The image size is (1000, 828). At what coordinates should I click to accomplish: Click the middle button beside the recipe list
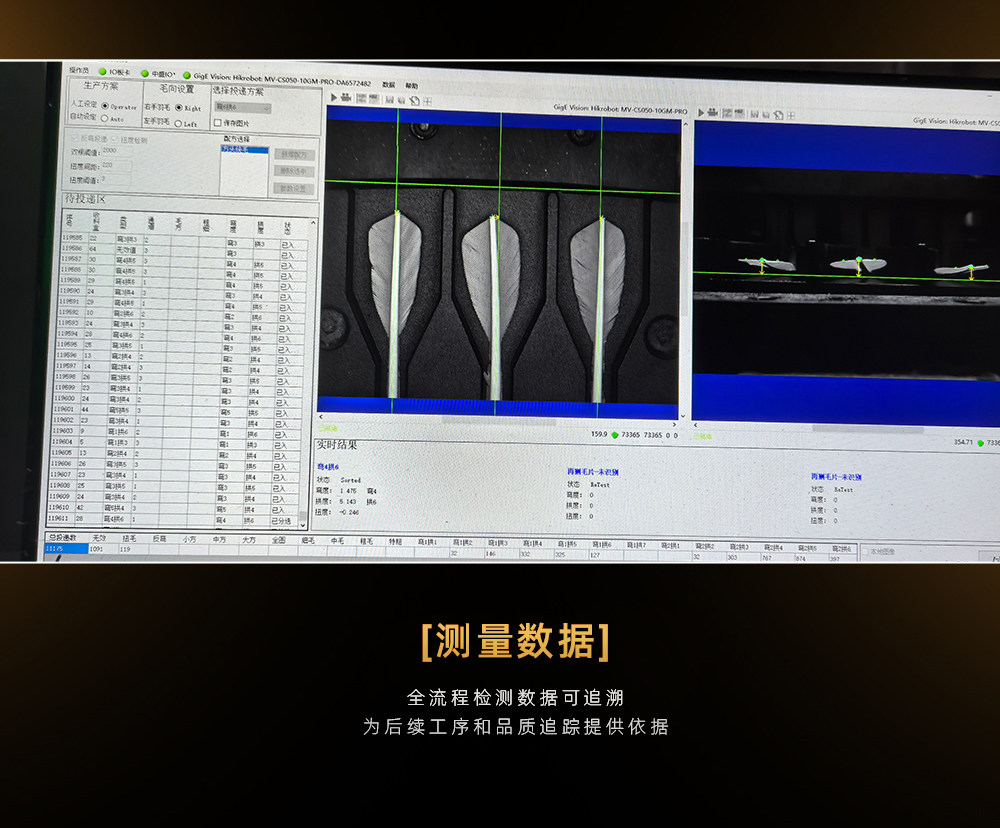293,171
